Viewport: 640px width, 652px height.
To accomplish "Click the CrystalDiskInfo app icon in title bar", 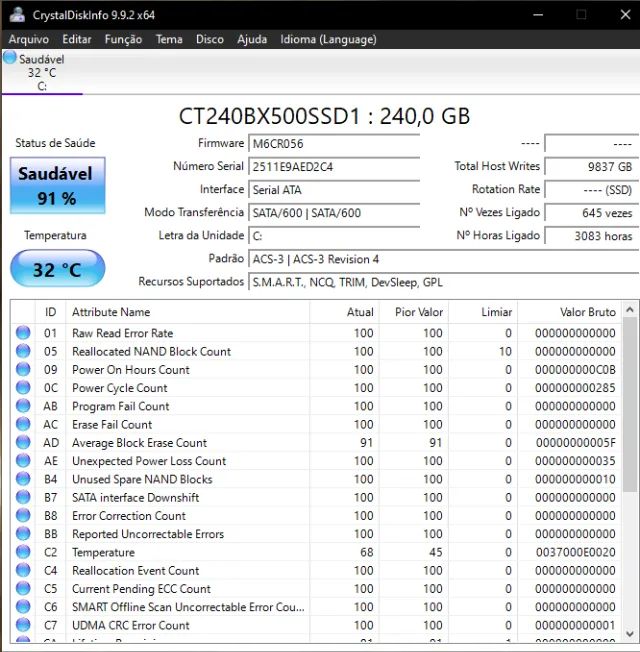I will pyautogui.click(x=17, y=15).
